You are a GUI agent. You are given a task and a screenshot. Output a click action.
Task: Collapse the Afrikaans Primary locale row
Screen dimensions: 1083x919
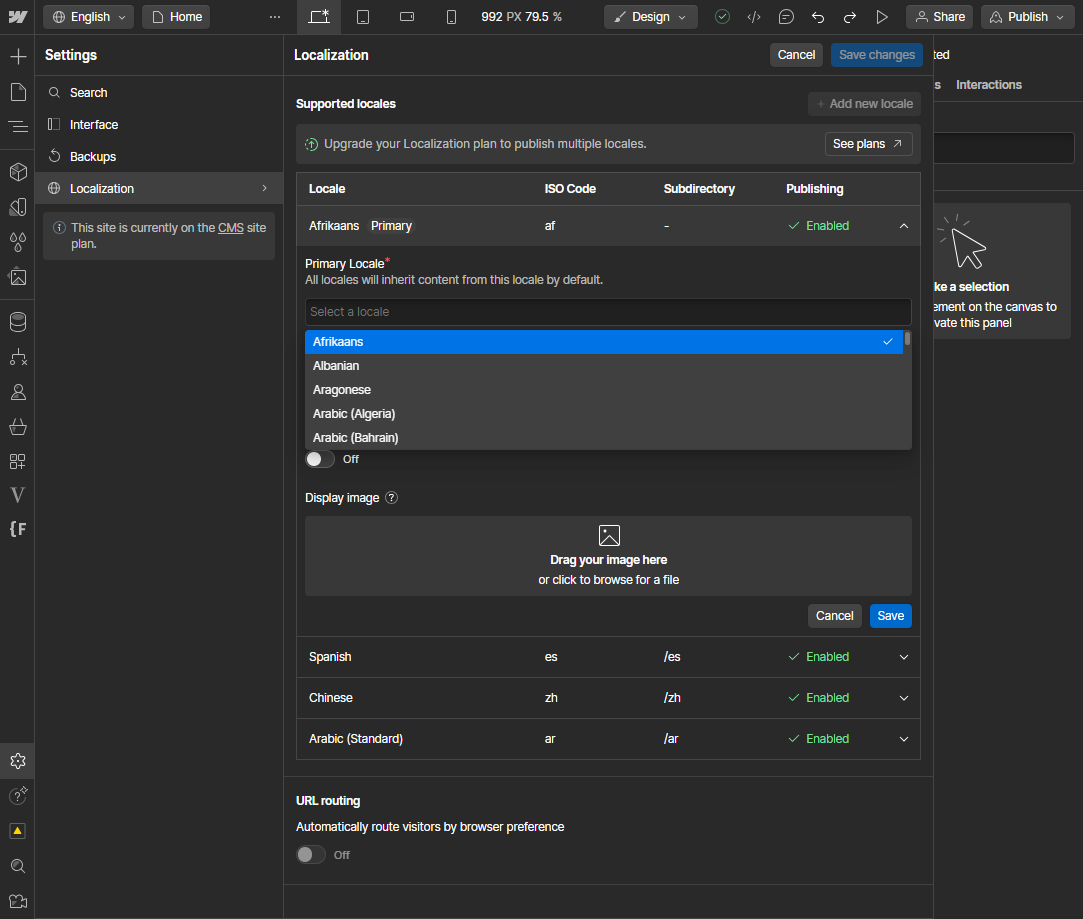click(903, 225)
